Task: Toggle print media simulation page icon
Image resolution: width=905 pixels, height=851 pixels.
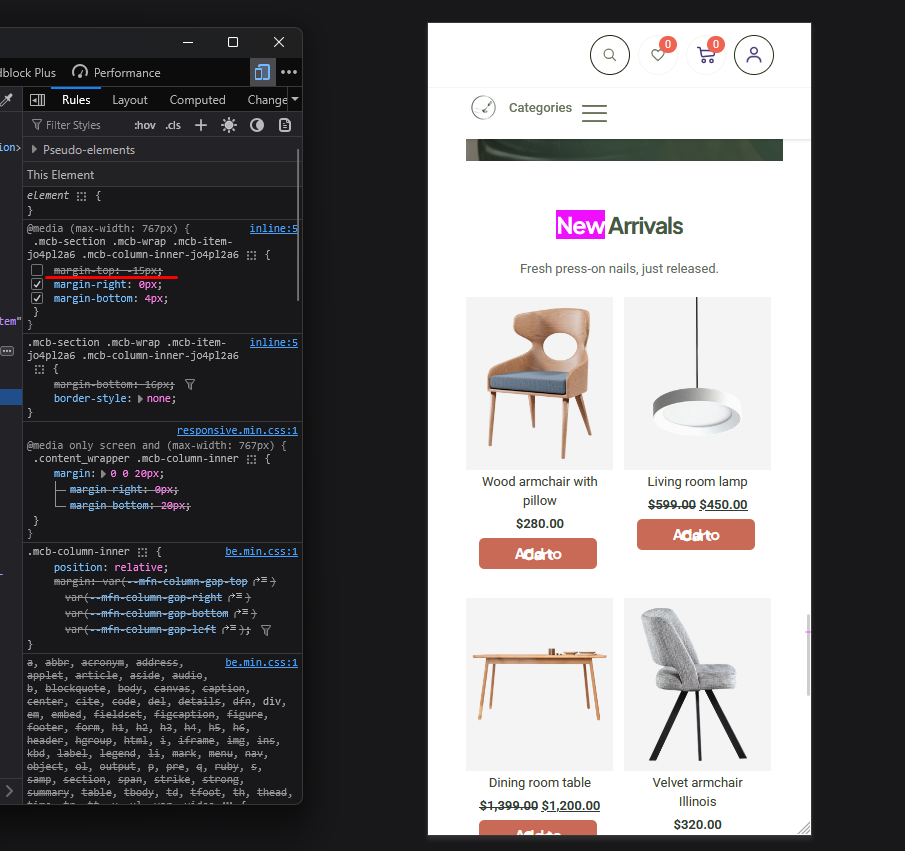Action: pos(285,125)
